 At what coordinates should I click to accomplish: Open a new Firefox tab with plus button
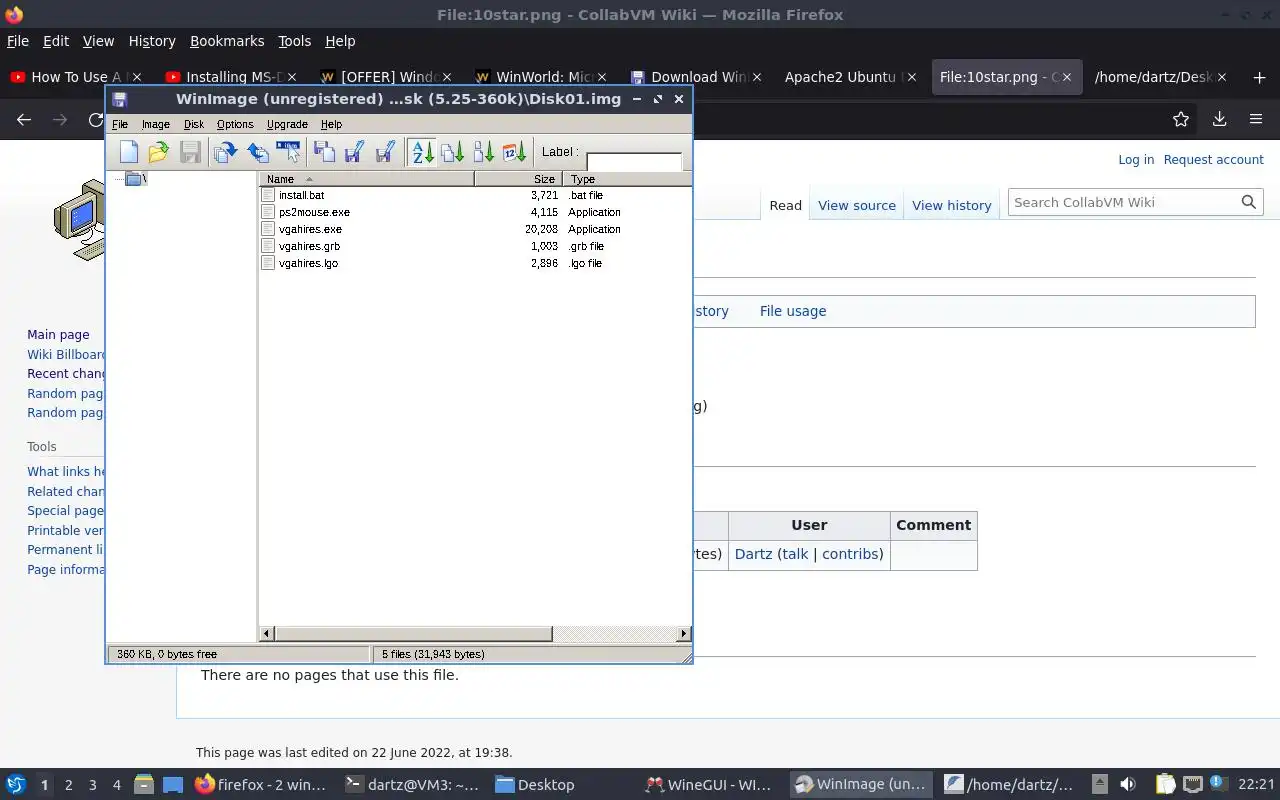[x=1258, y=77]
